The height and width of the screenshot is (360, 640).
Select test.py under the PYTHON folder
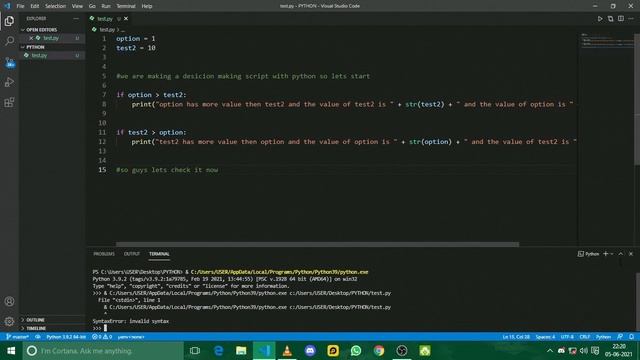tap(53, 55)
